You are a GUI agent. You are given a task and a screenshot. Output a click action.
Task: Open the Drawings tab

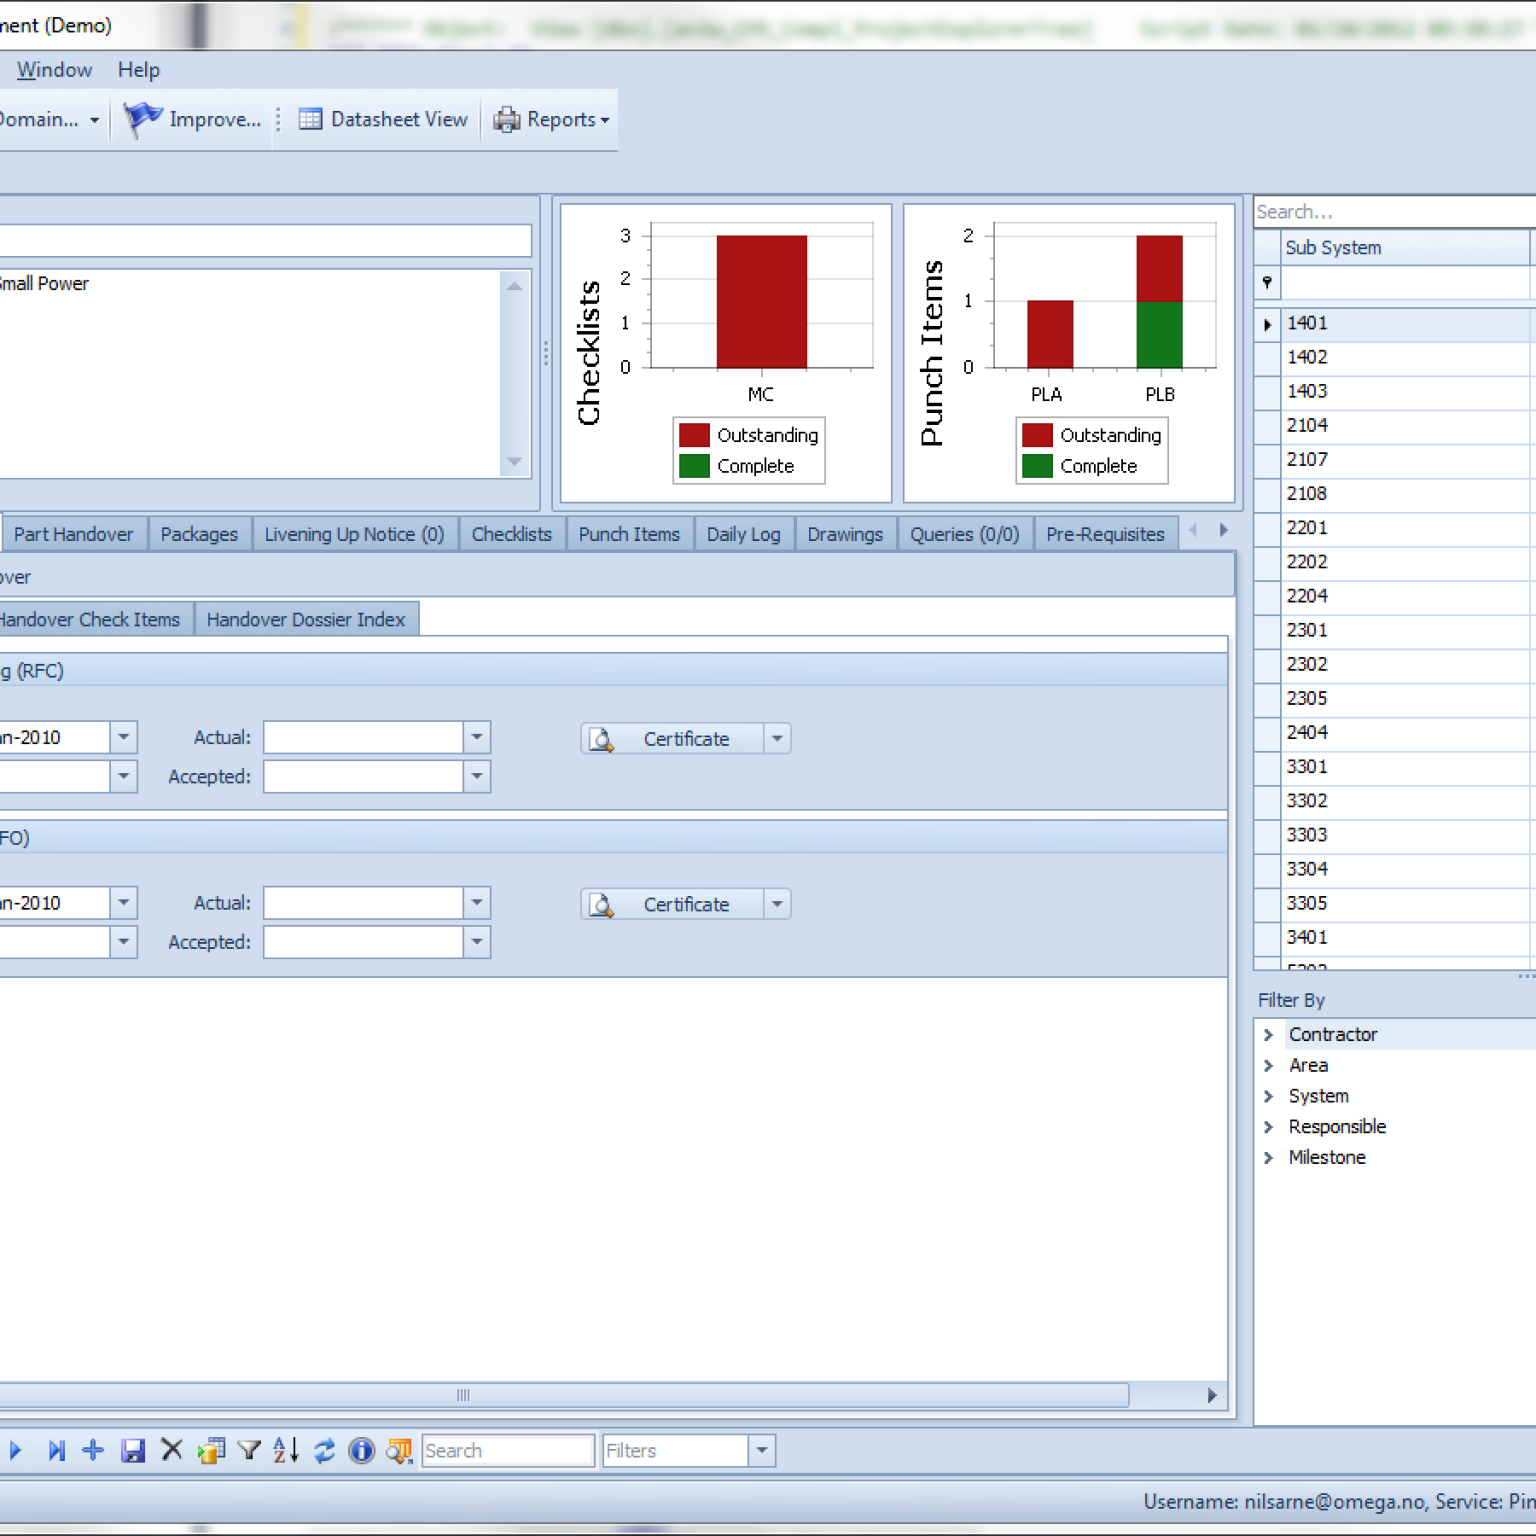tap(845, 534)
